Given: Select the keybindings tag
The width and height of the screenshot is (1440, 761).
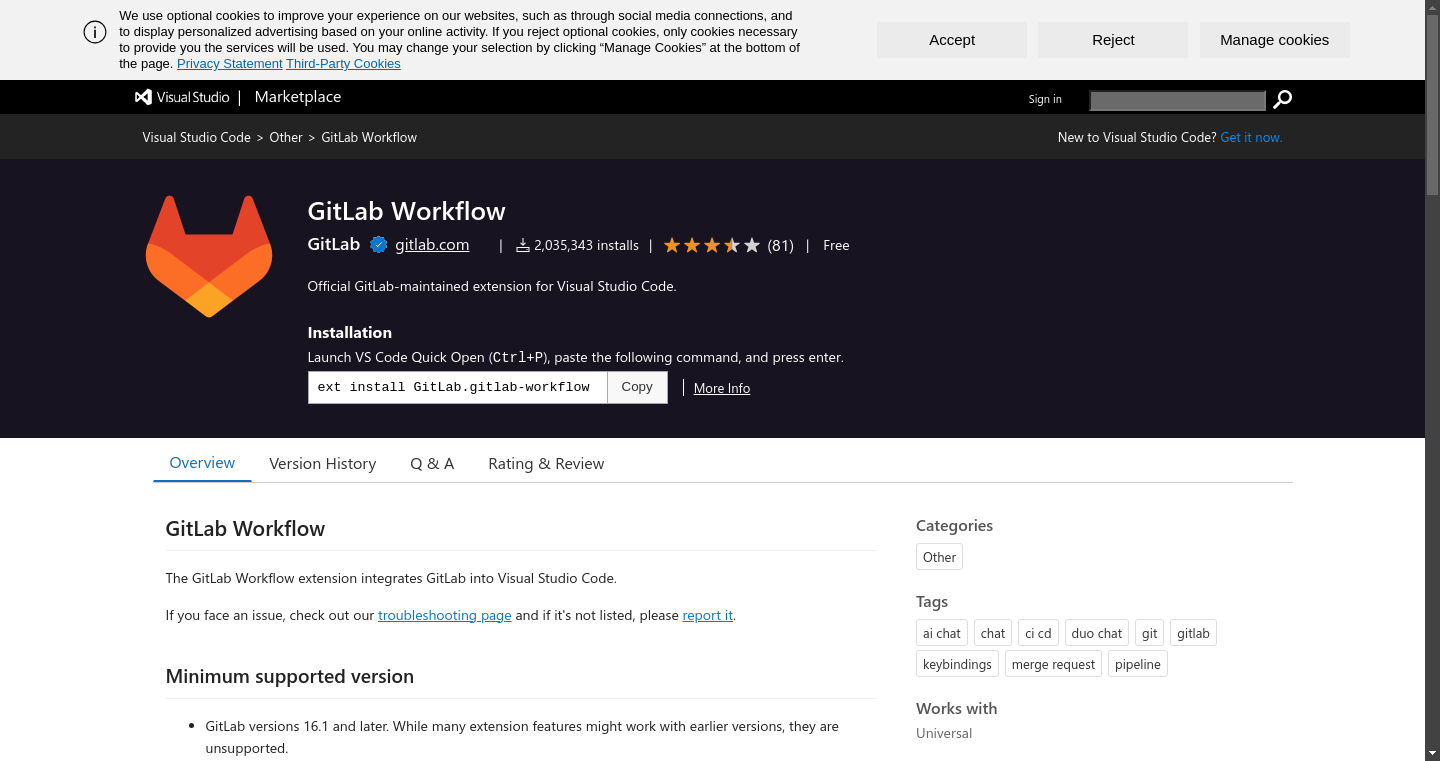Looking at the screenshot, I should 958,664.
